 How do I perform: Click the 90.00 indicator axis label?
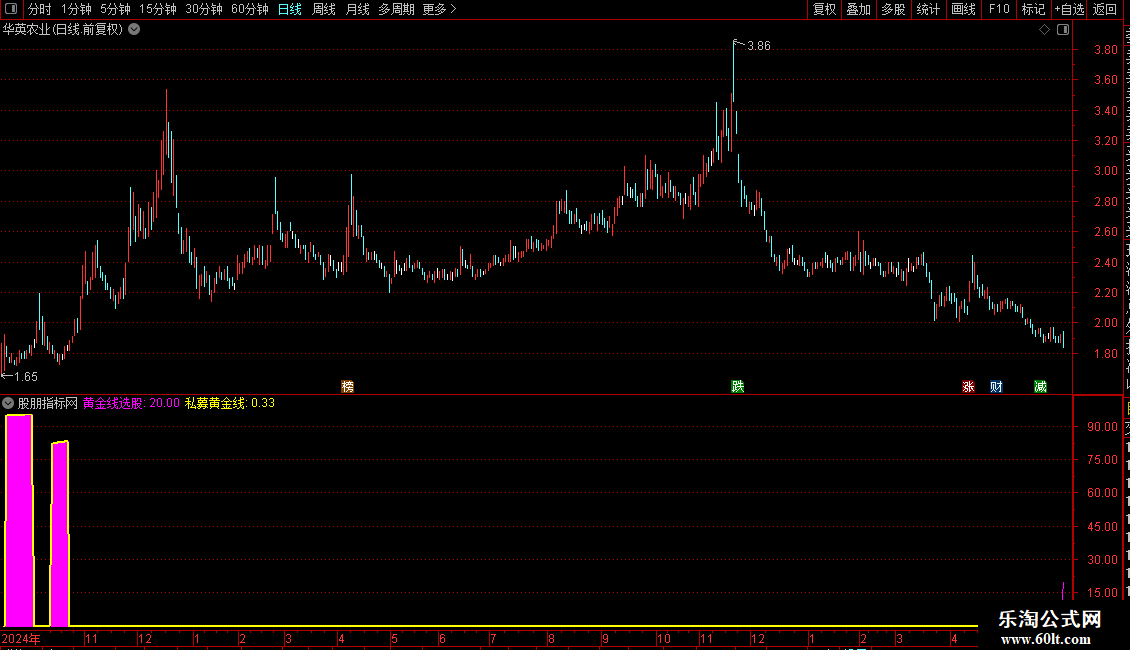(1103, 427)
